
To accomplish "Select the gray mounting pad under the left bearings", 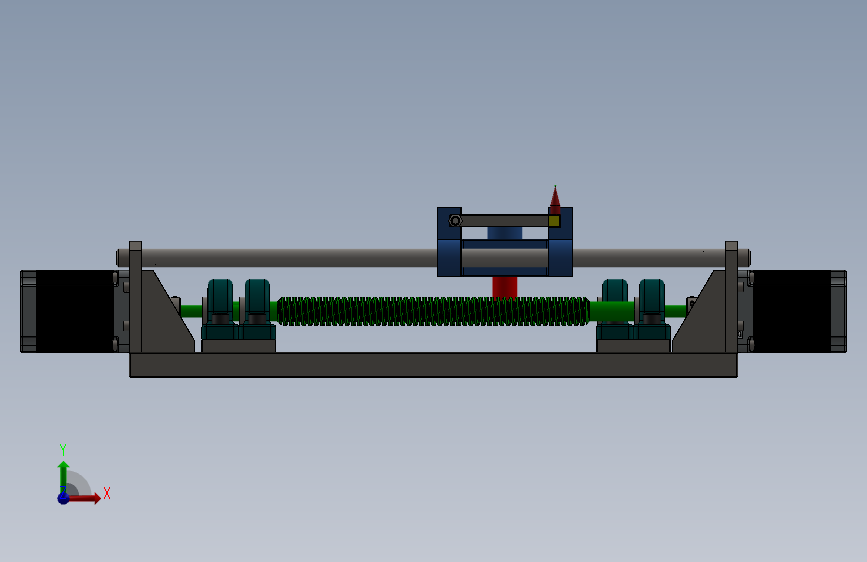I will coord(239,346).
